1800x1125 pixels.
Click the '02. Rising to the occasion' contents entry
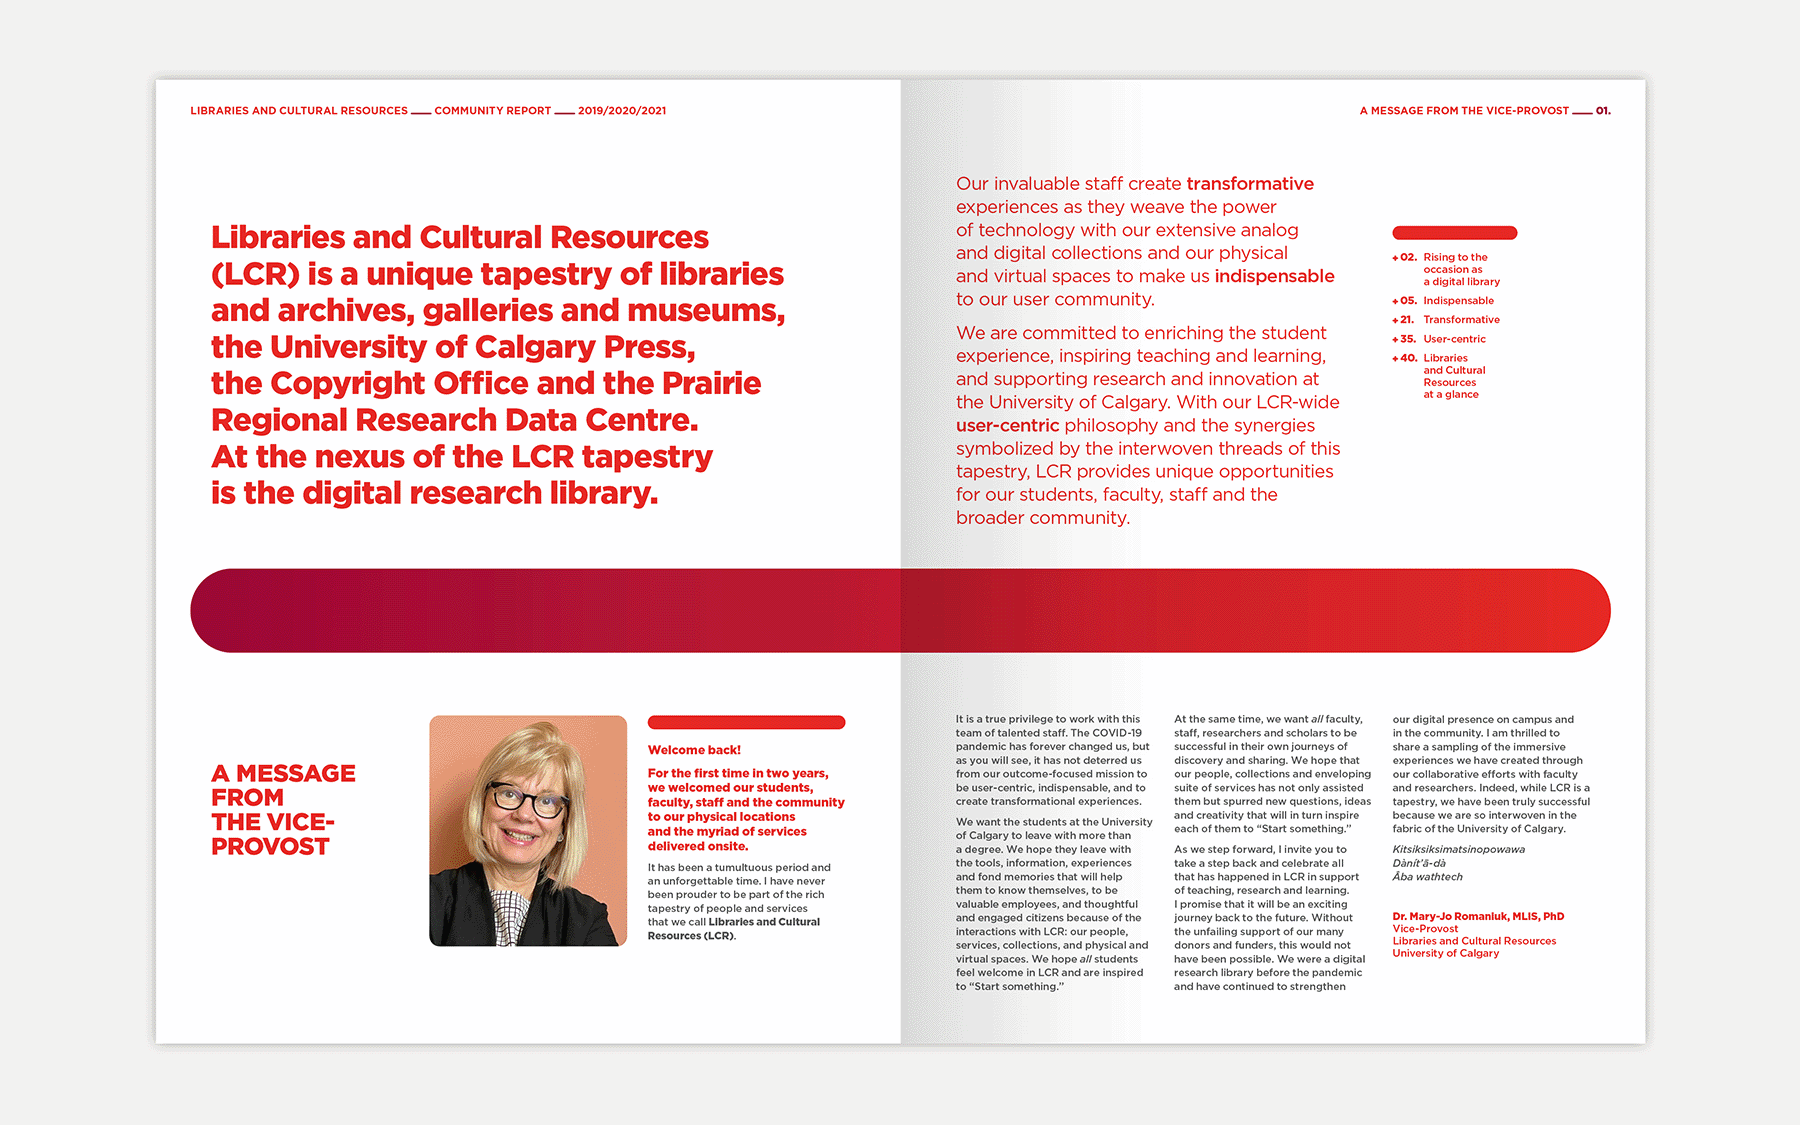pos(1446,269)
